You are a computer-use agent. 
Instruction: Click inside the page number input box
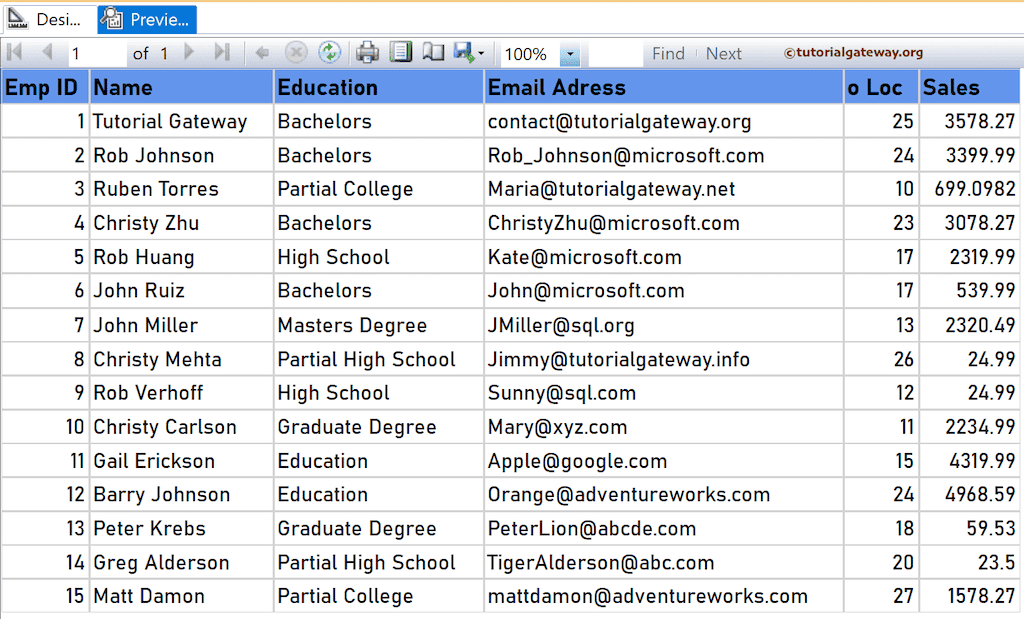(x=95, y=53)
